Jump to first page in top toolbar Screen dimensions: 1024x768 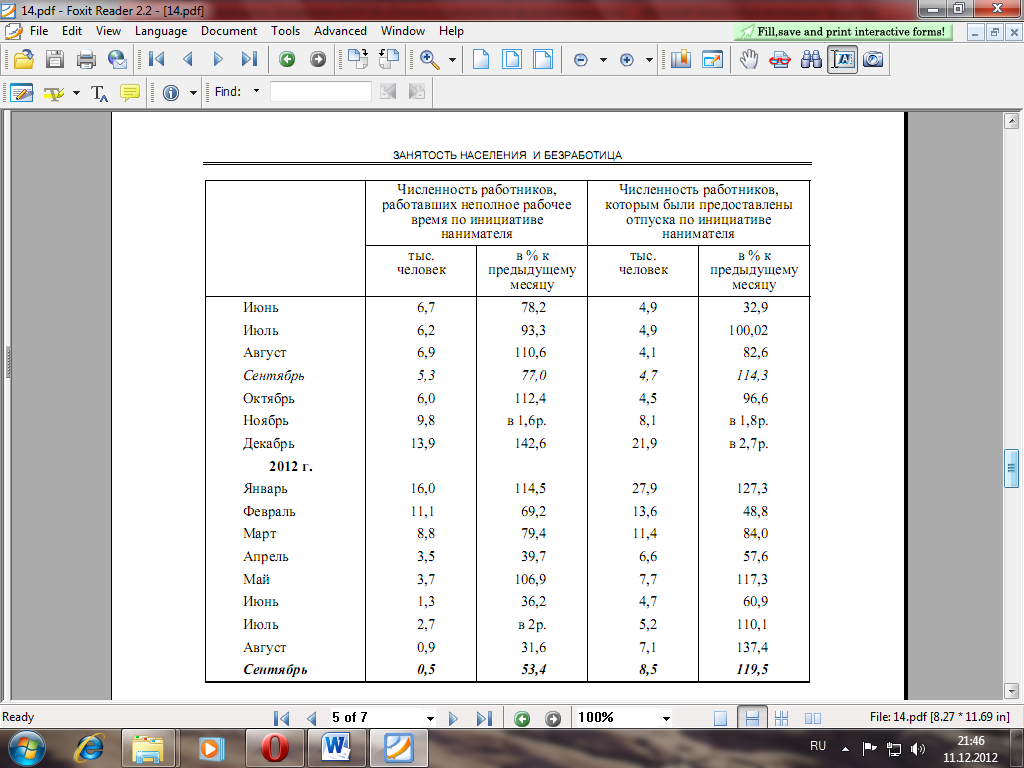point(157,59)
